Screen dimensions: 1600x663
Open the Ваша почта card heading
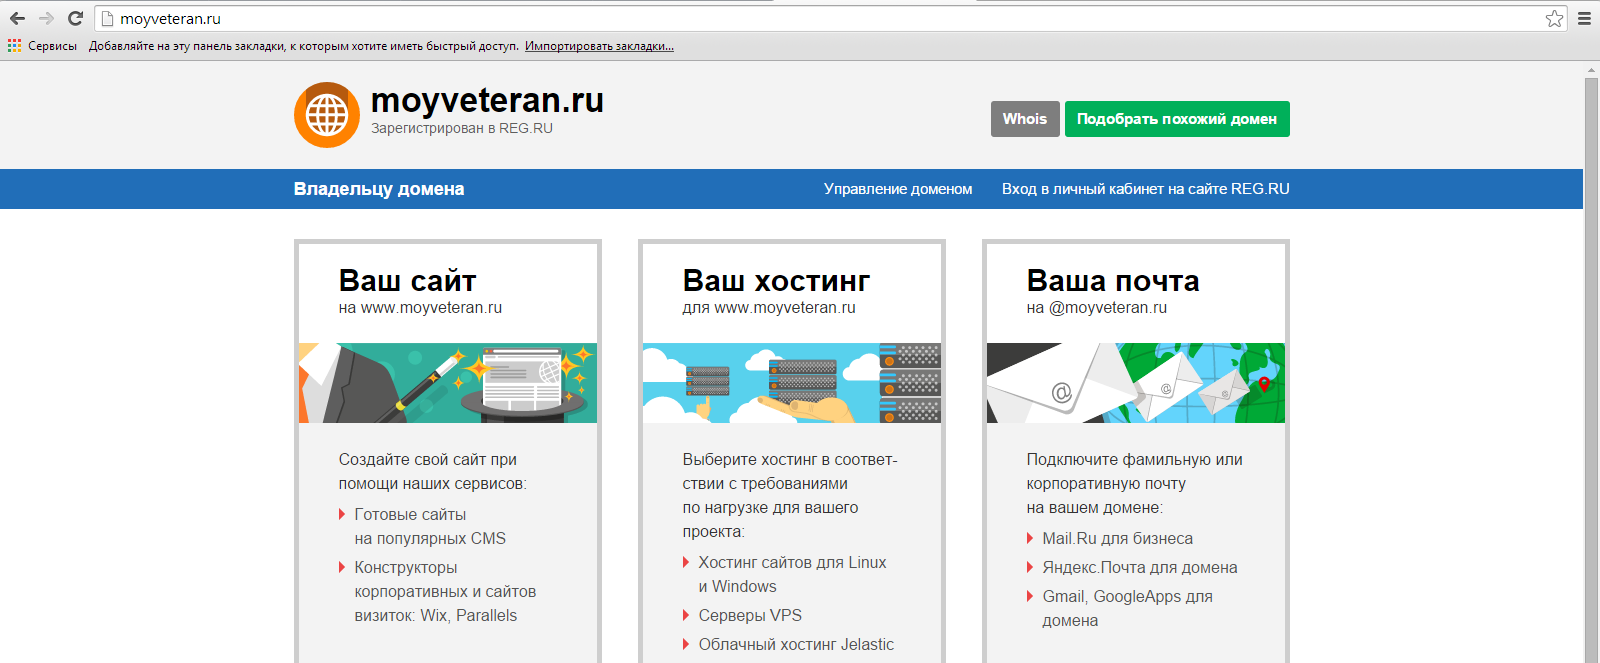(x=1113, y=280)
